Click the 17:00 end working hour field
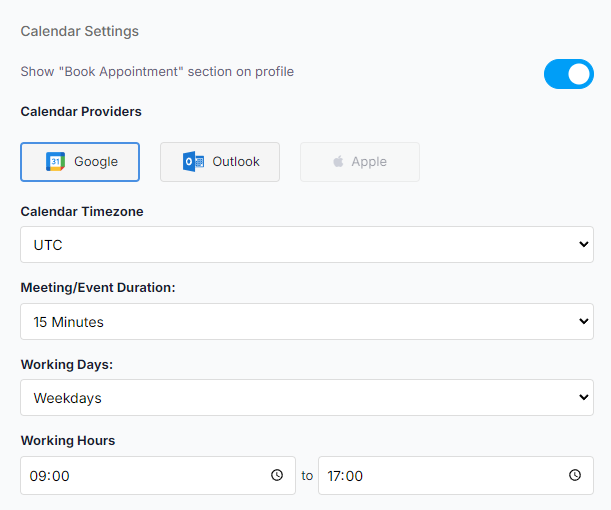This screenshot has width=611, height=510. [x=440, y=476]
